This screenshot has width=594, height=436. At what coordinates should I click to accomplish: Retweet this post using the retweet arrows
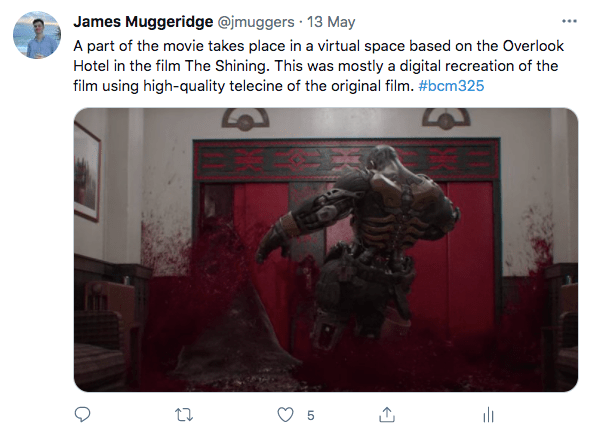point(184,415)
